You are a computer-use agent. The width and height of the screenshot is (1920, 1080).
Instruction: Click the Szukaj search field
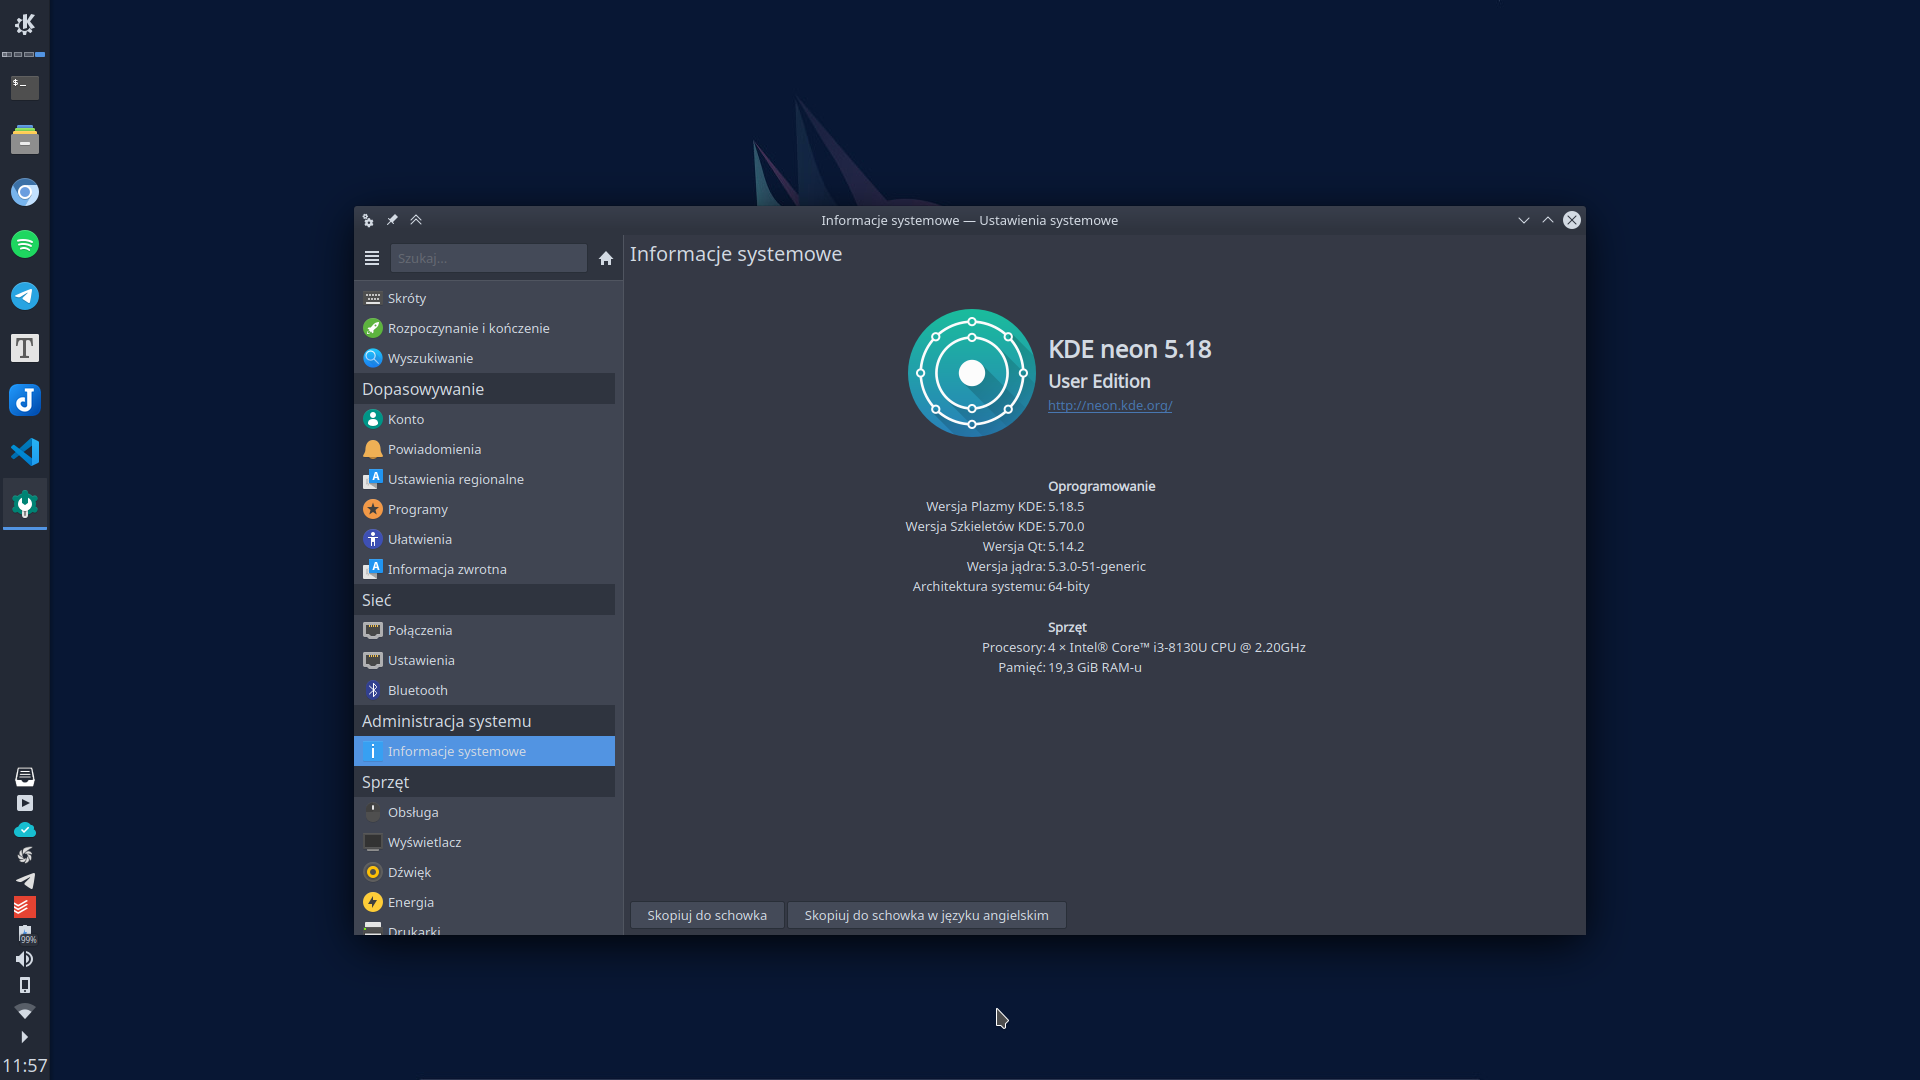pyautogui.click(x=488, y=258)
